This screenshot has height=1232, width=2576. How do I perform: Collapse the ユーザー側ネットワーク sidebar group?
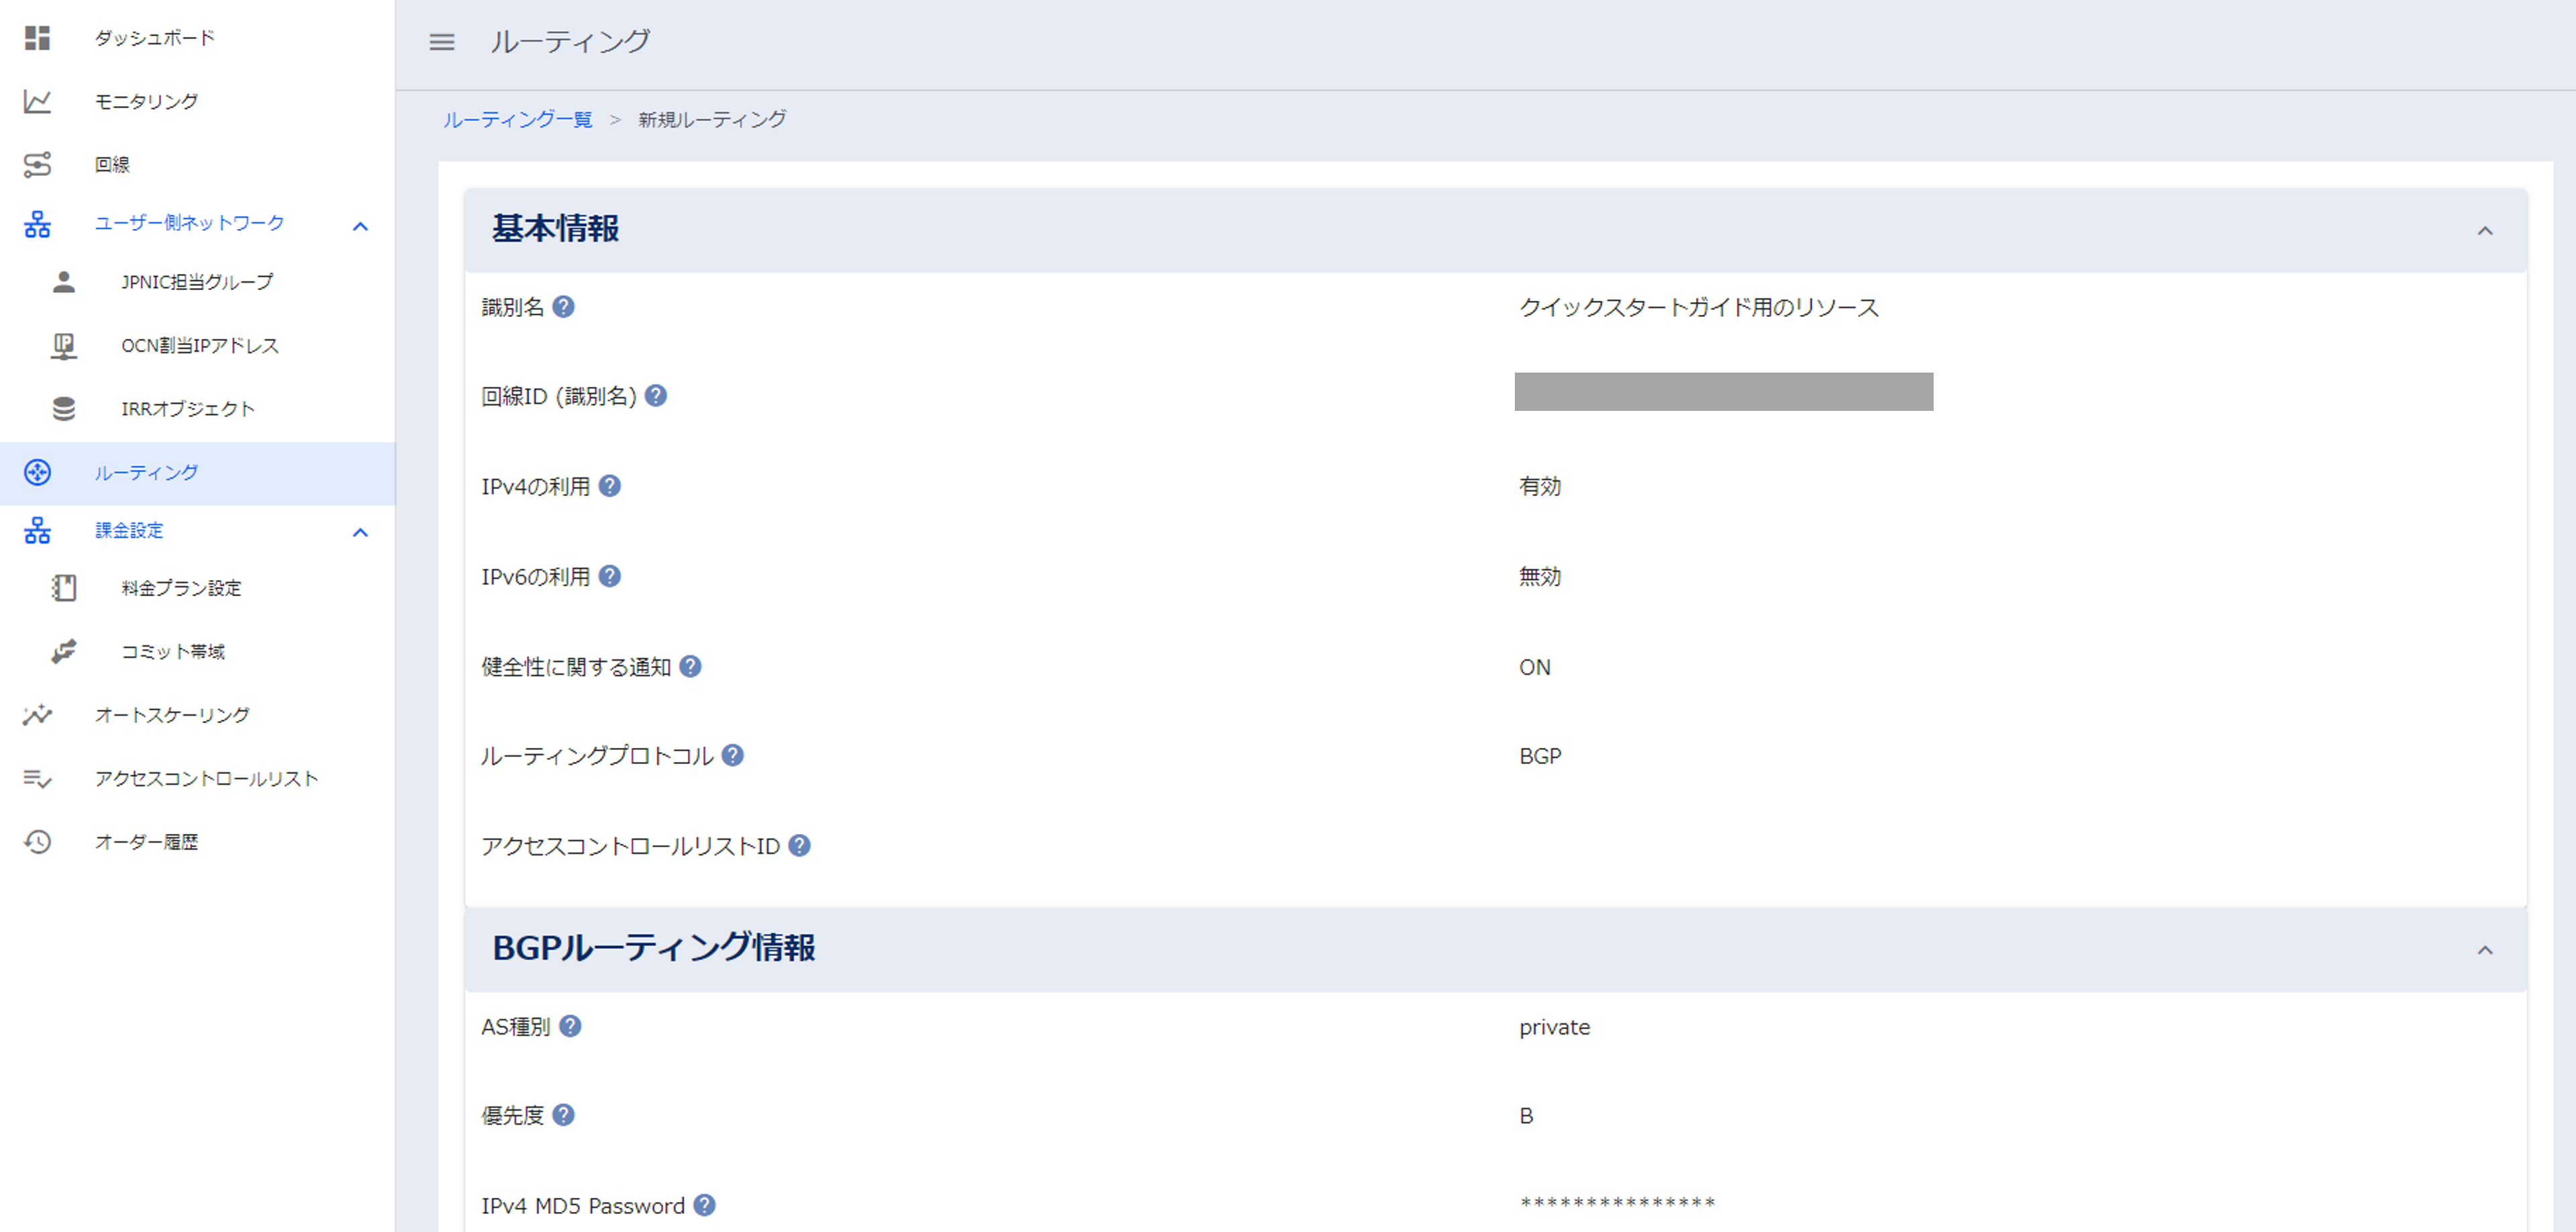[x=360, y=227]
